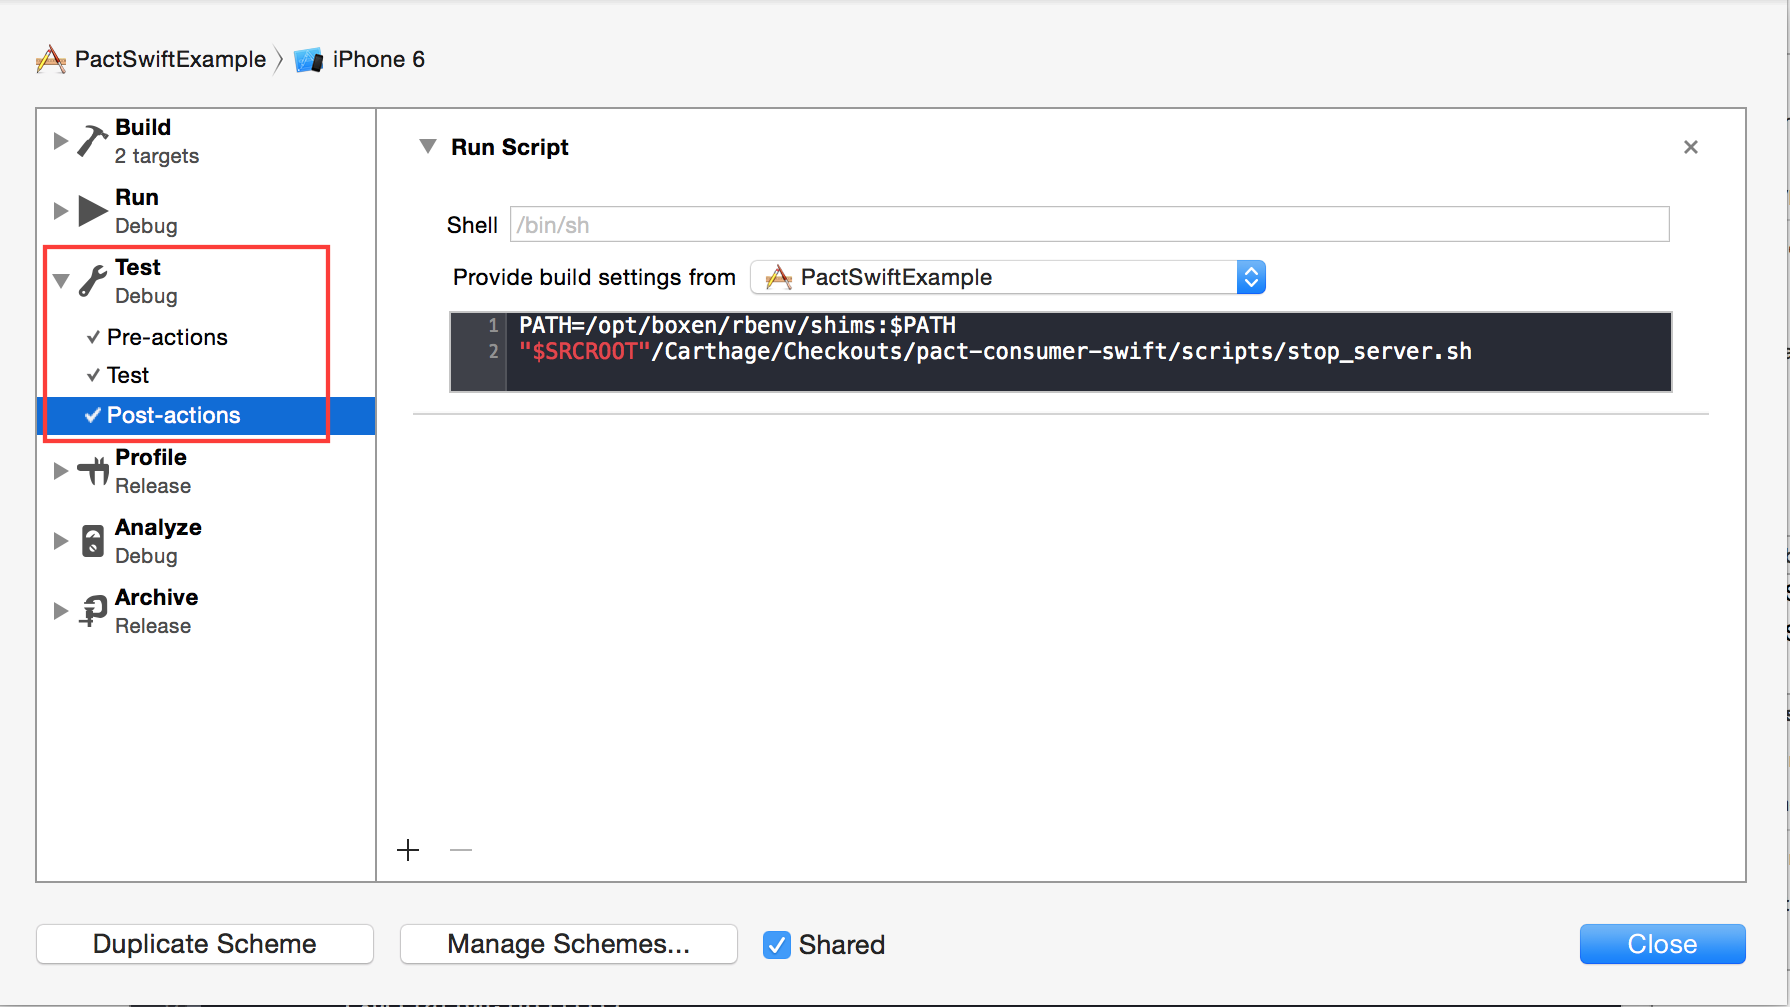Open the build settings source dropdown

click(1007, 277)
